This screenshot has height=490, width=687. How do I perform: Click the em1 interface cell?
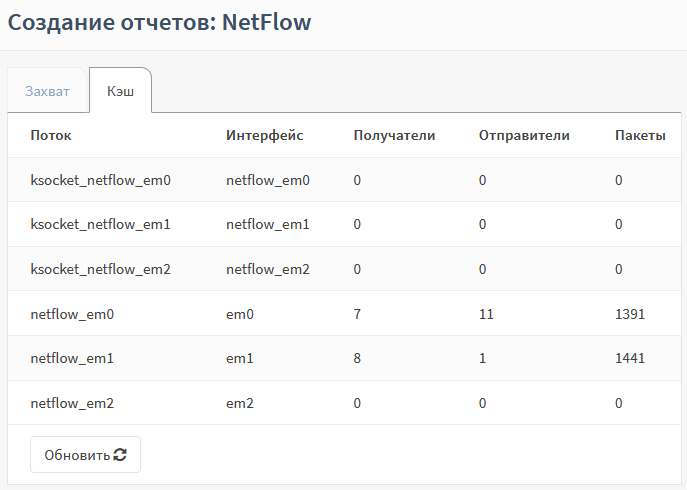240,358
